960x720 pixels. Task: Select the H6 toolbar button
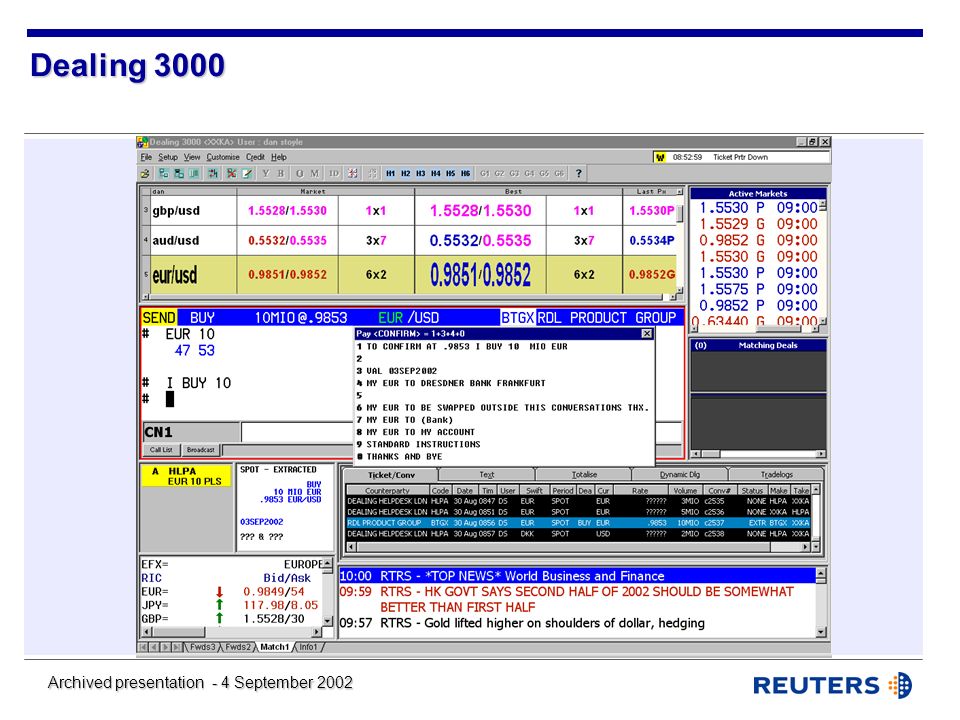[x=465, y=174]
